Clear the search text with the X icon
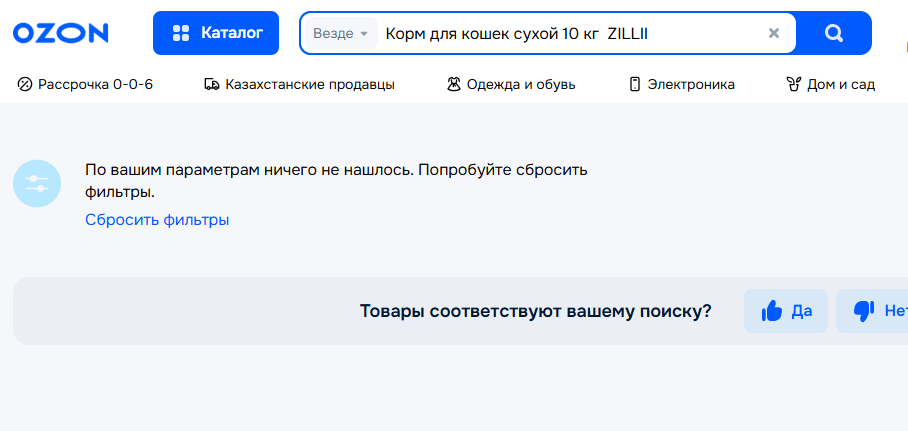Screen dimensions: 908x431 coord(773,33)
